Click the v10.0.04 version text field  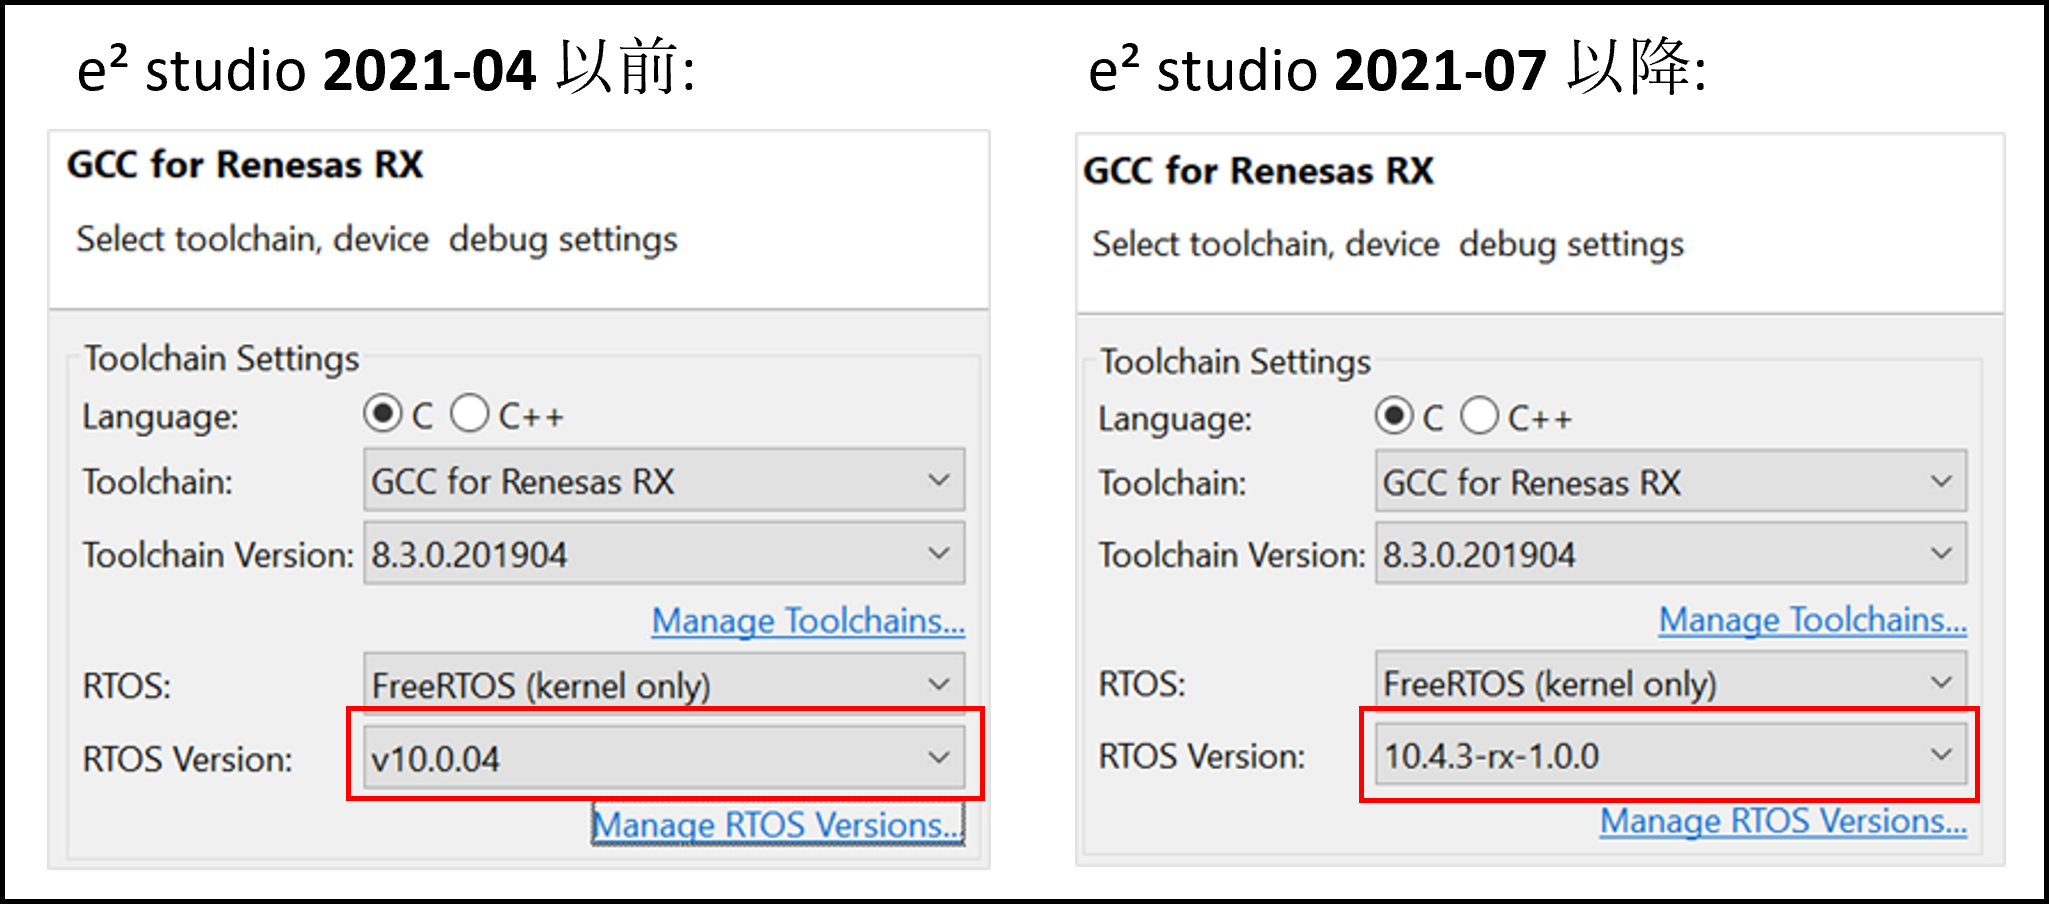pyautogui.click(x=600, y=757)
